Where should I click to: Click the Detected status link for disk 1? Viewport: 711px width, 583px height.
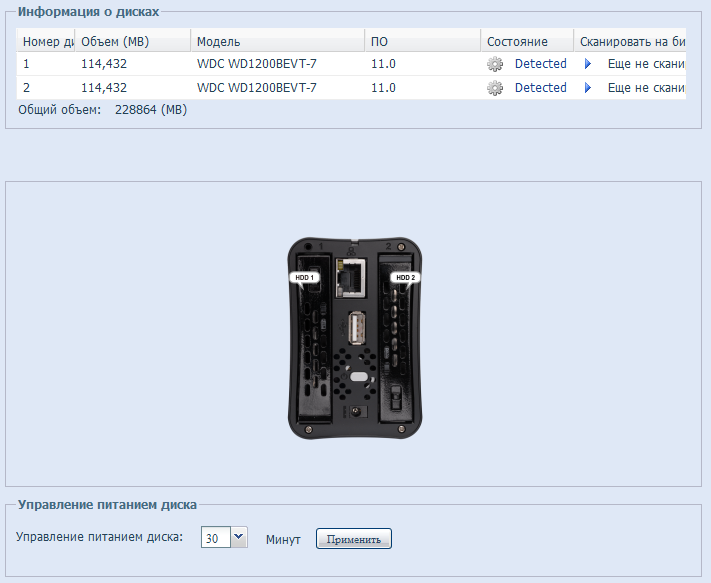tap(541, 64)
